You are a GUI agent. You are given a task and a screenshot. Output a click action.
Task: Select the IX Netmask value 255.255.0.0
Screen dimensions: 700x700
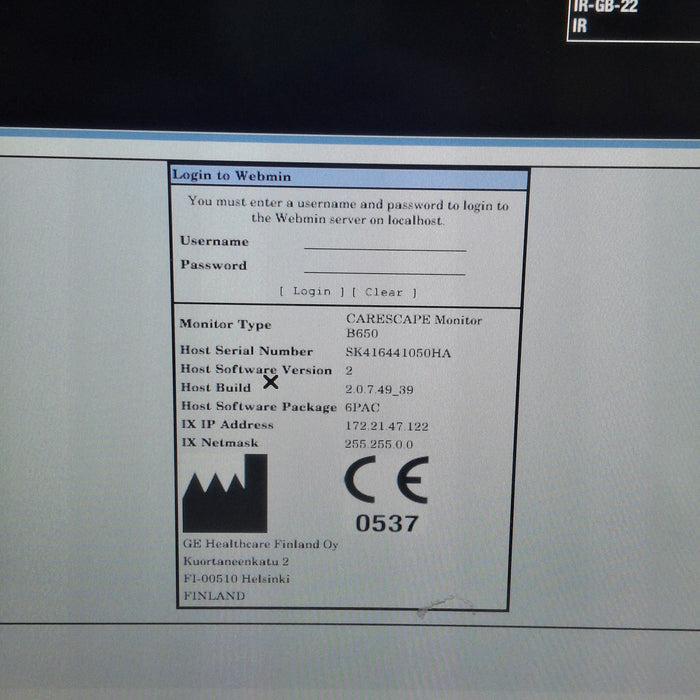tap(379, 444)
